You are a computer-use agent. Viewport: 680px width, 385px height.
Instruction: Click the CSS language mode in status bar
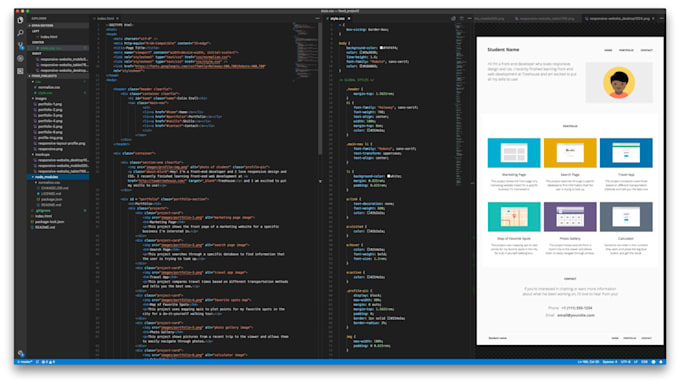click(x=644, y=362)
